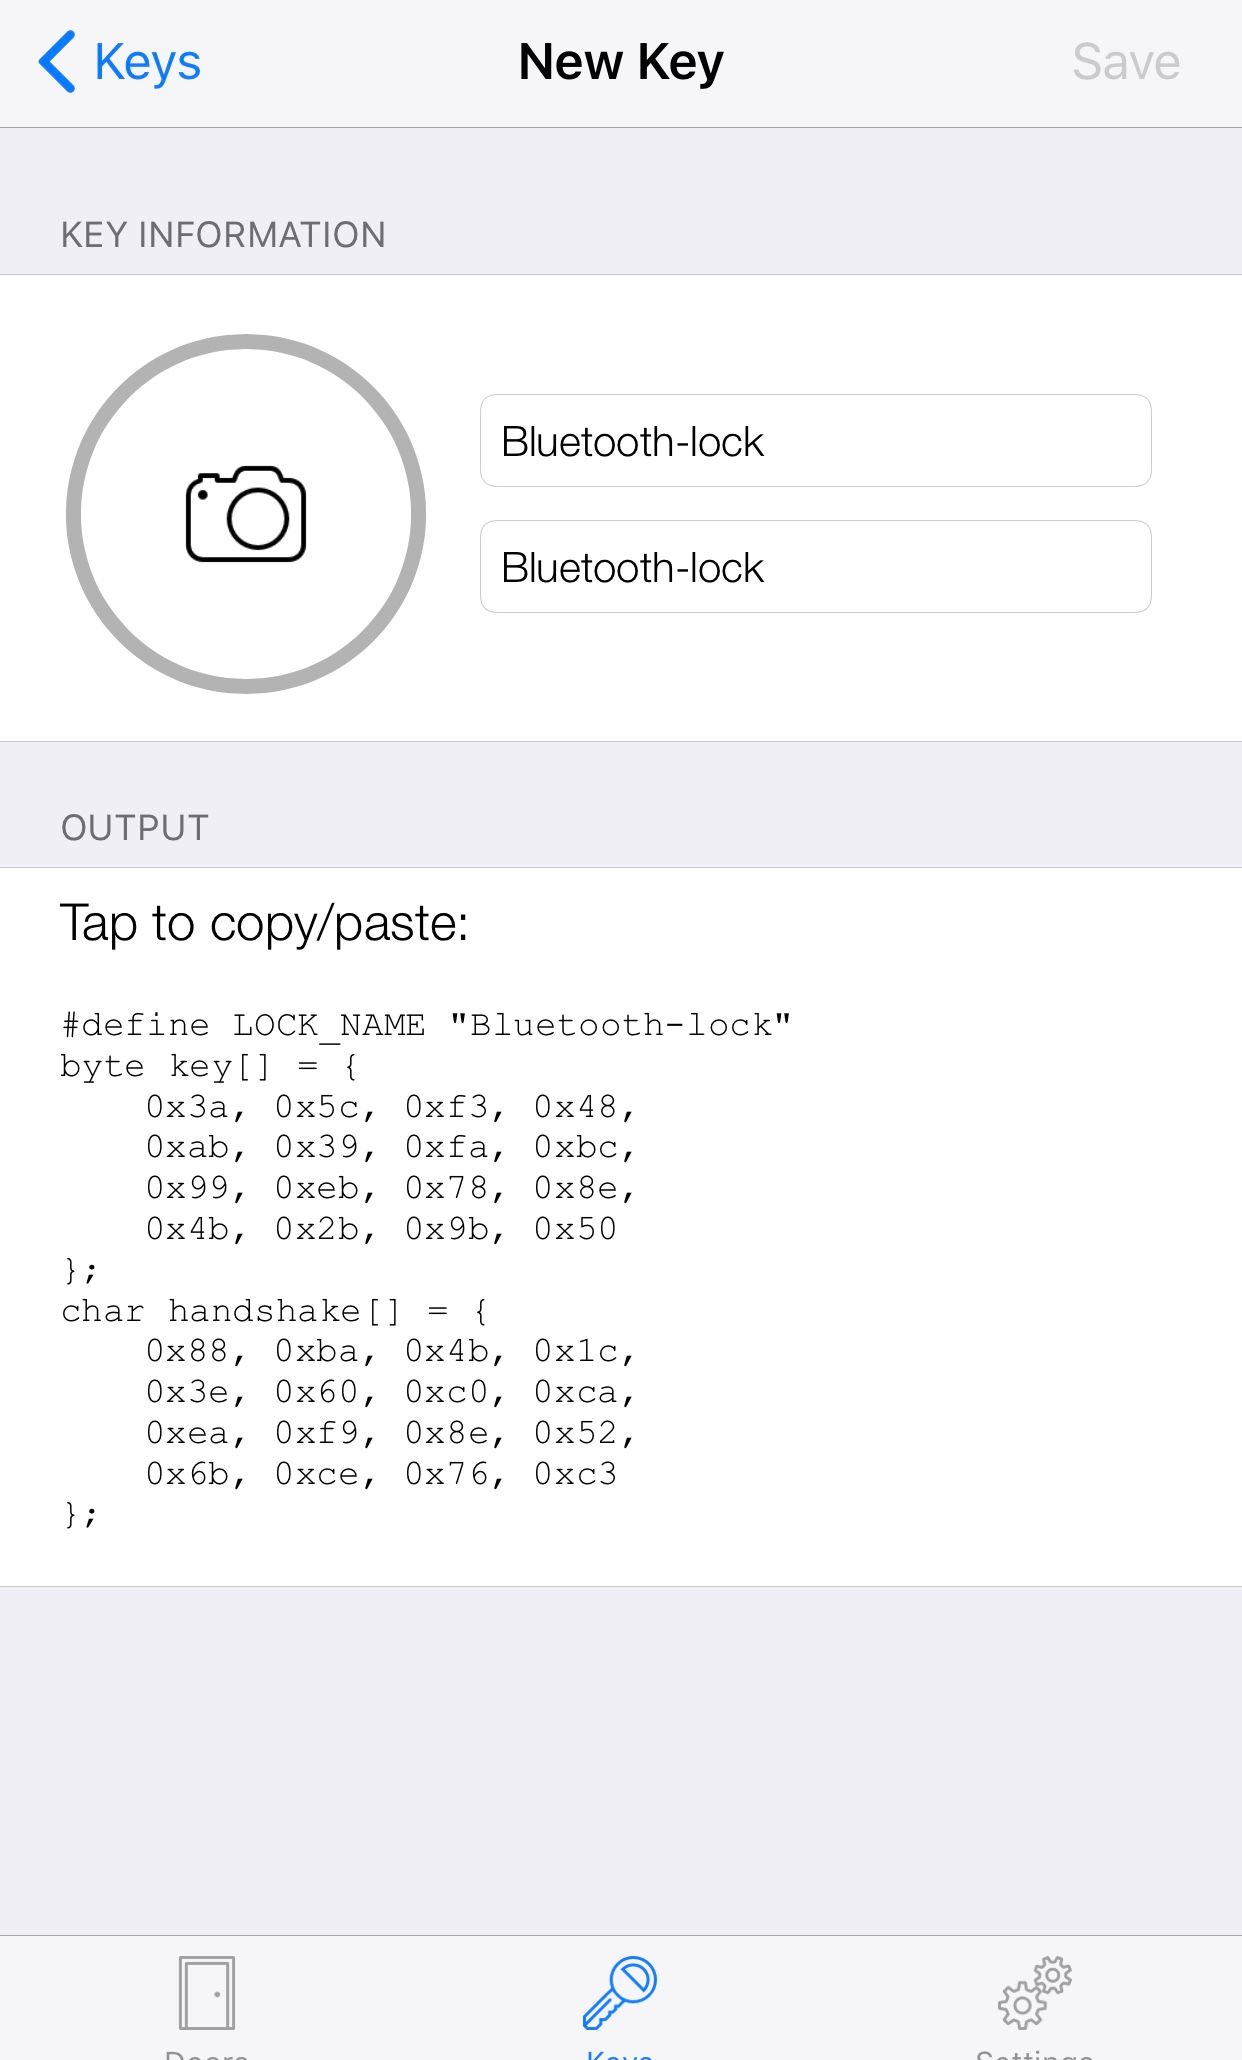Tap the back chevron arrow

57,62
